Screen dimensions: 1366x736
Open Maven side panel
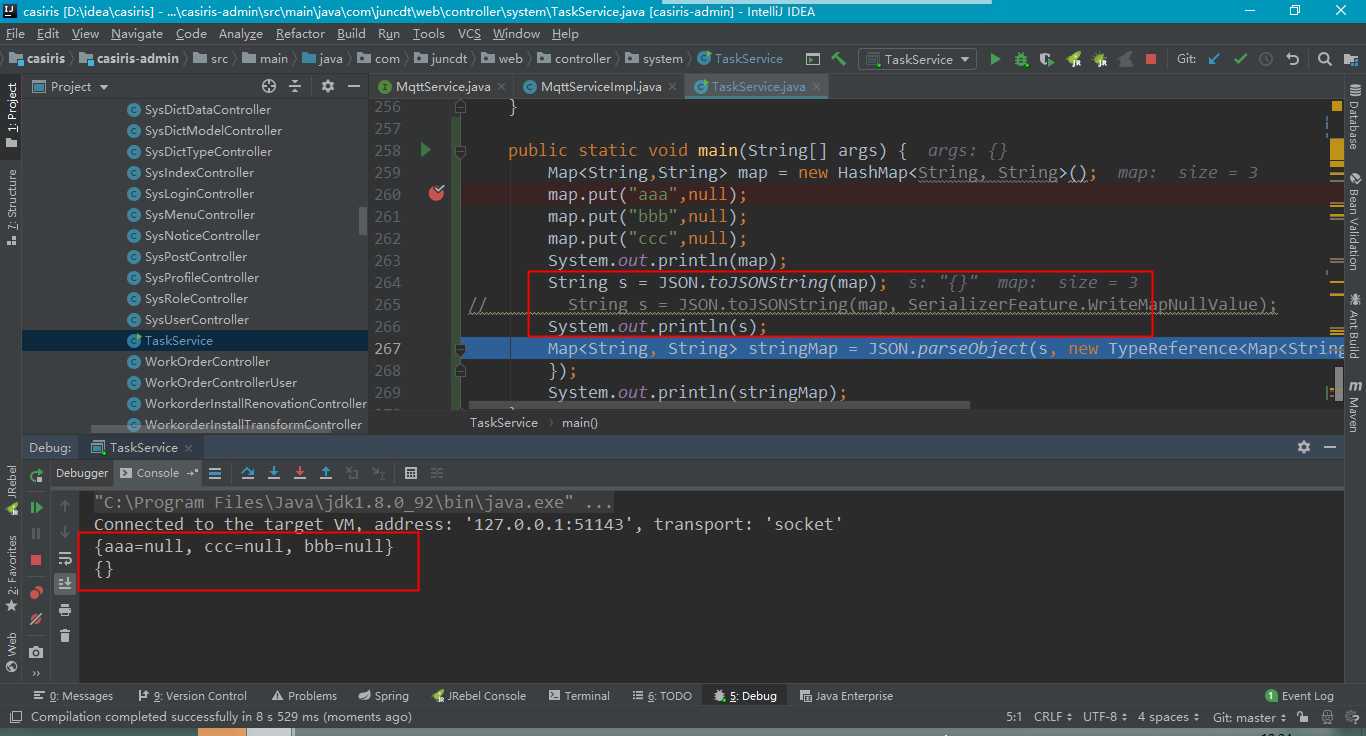point(1354,404)
